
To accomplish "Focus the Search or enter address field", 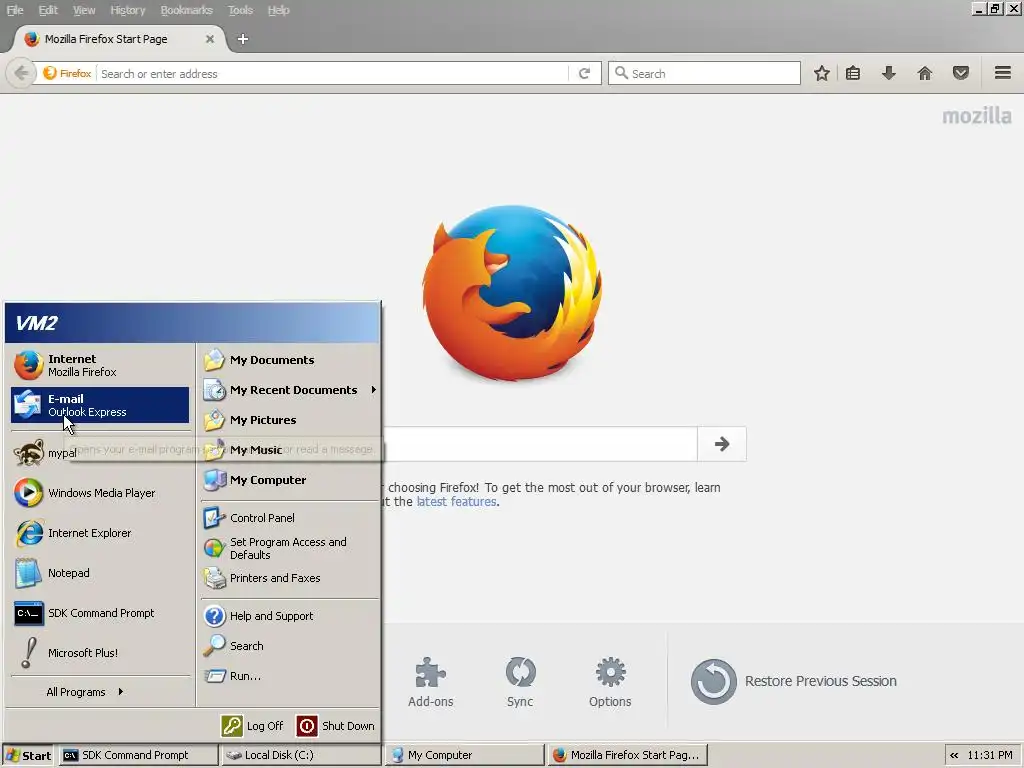I will click(333, 73).
